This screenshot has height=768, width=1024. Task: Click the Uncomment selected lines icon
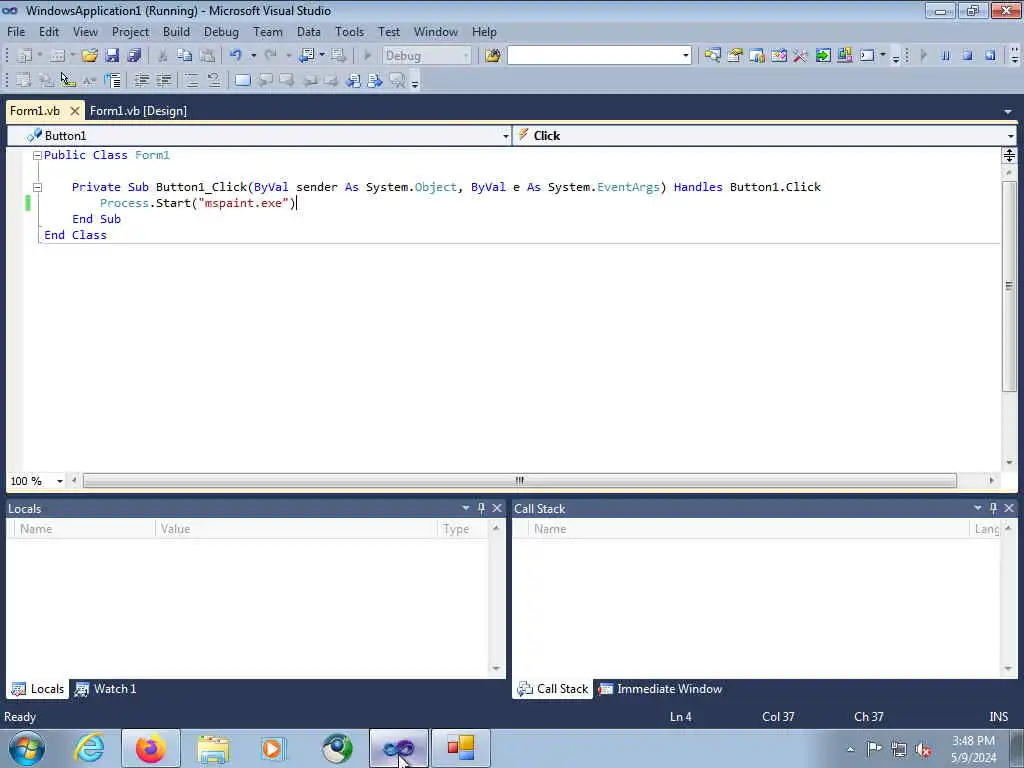(214, 80)
